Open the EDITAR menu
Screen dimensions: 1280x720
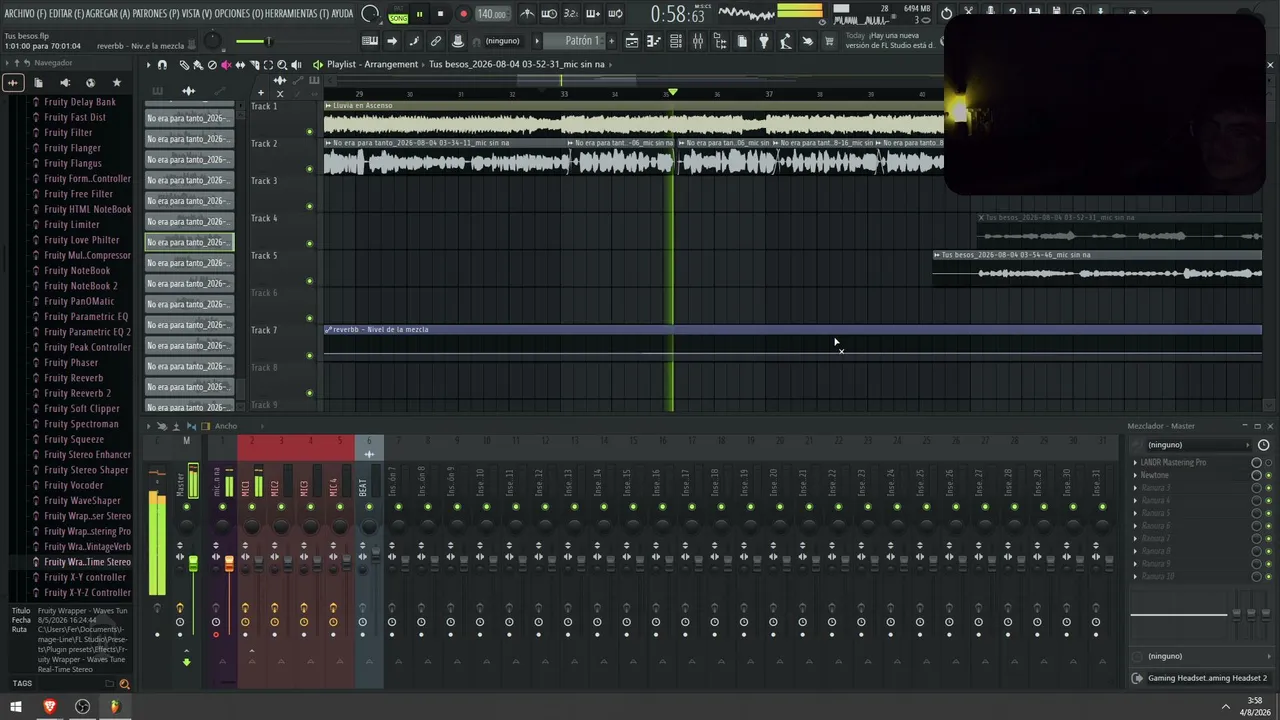click(x=68, y=14)
